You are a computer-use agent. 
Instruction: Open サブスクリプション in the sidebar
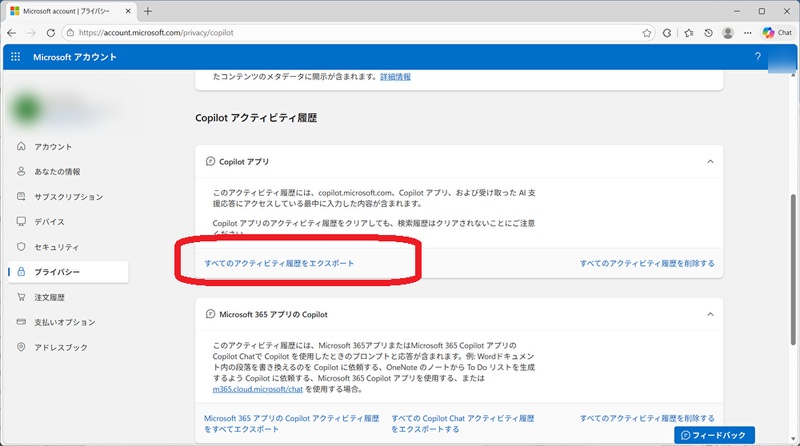pyautogui.click(x=68, y=196)
